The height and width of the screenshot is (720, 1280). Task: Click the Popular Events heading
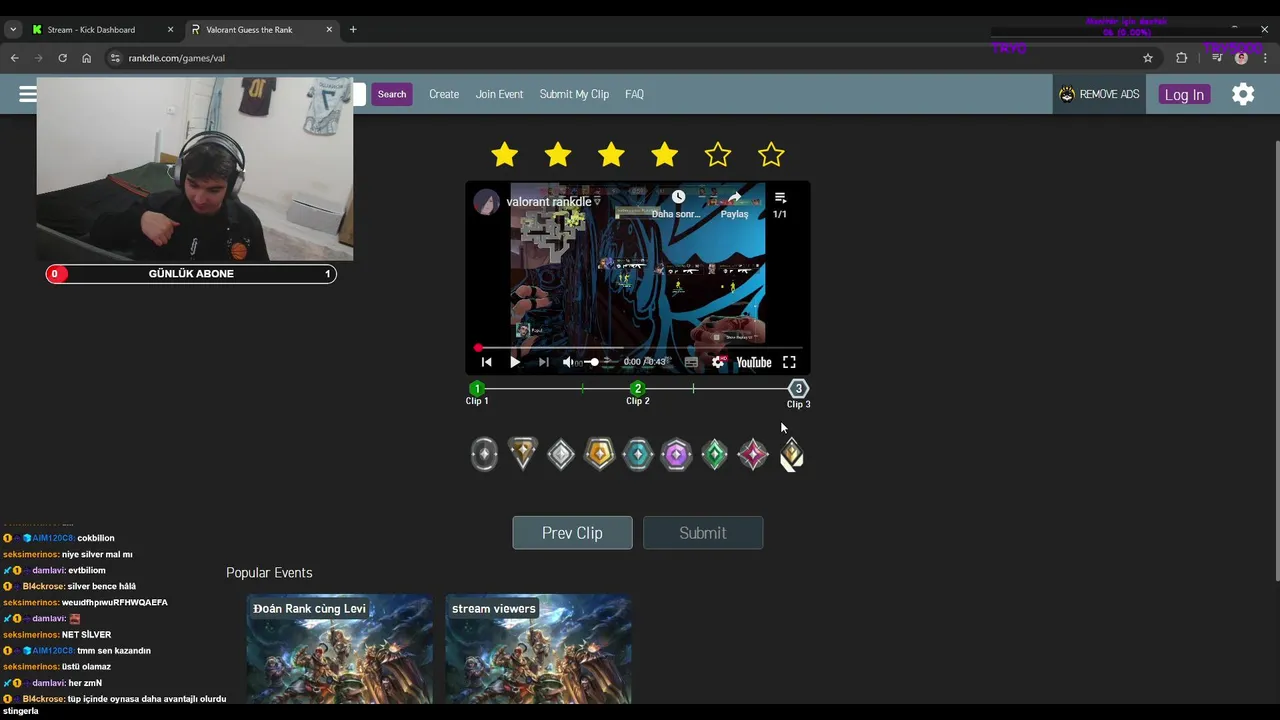pyautogui.click(x=269, y=573)
